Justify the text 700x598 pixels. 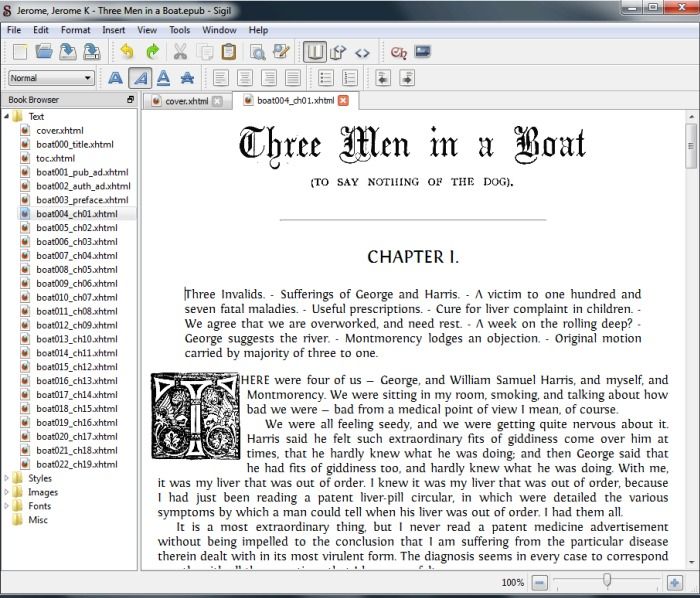[293, 78]
